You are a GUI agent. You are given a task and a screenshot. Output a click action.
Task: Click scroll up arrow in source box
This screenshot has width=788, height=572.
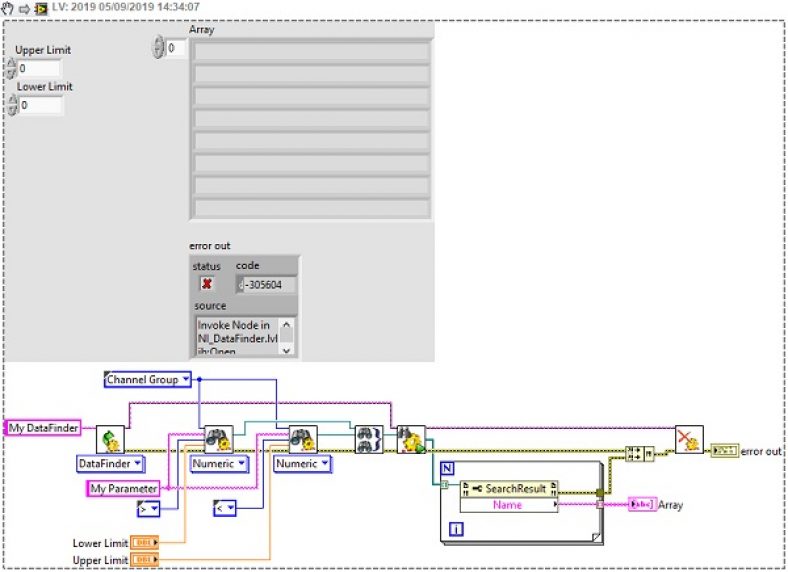[x=286, y=325]
